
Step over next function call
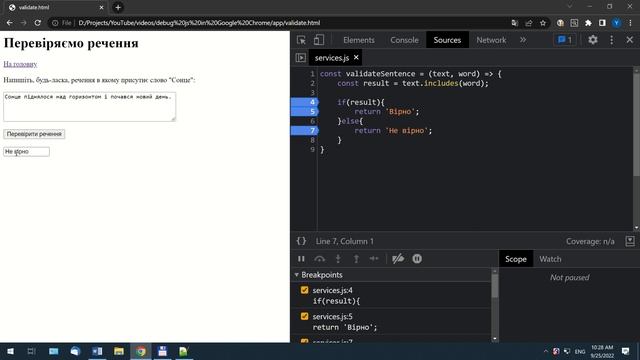pyautogui.click(x=320, y=259)
